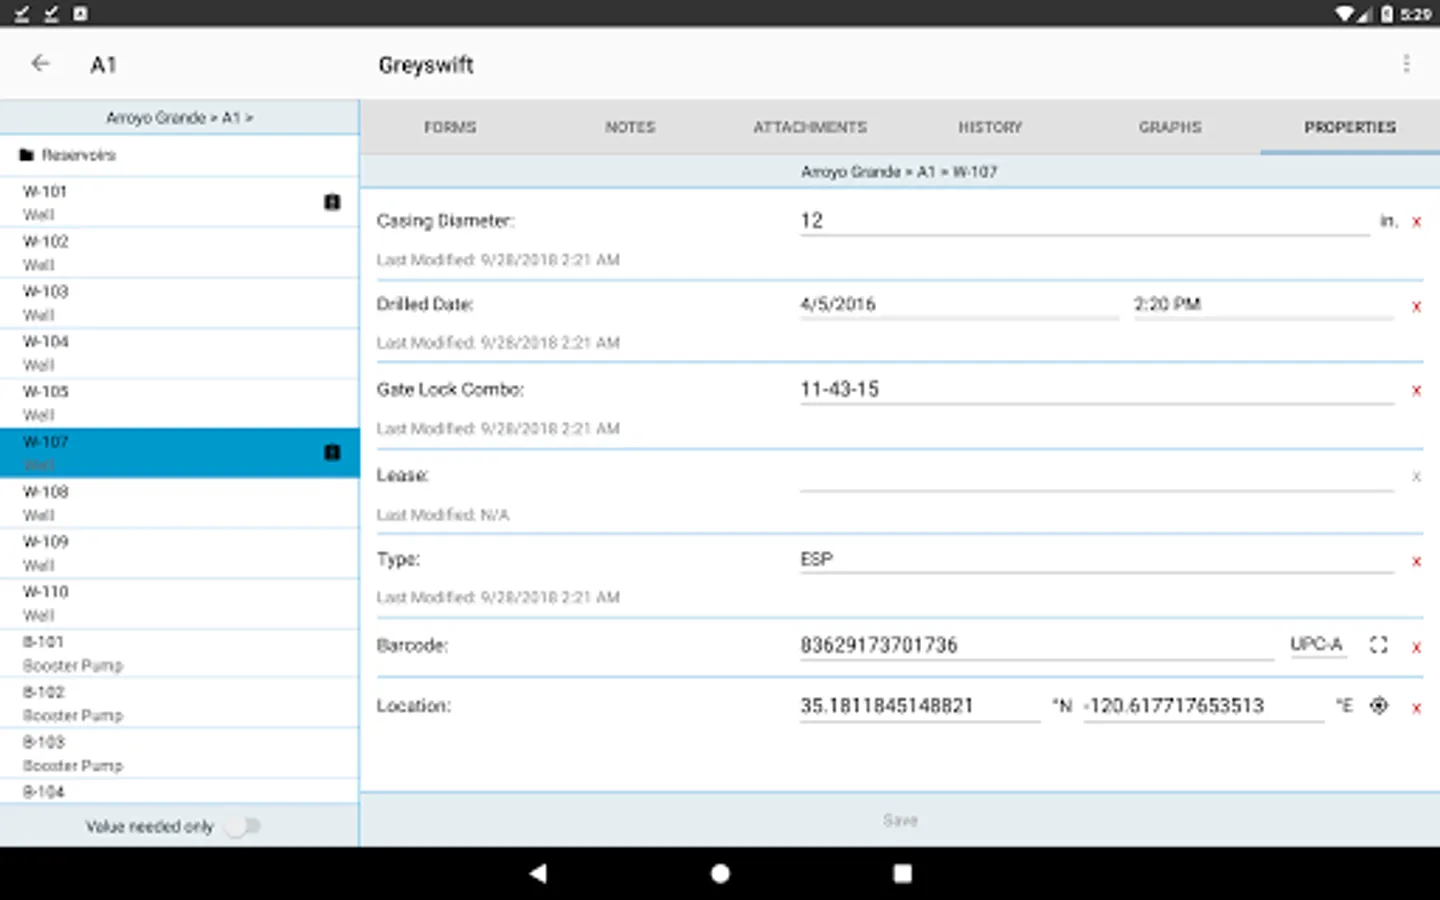The width and height of the screenshot is (1440, 900).
Task: Tap the Save button
Action: pyautogui.click(x=900, y=820)
